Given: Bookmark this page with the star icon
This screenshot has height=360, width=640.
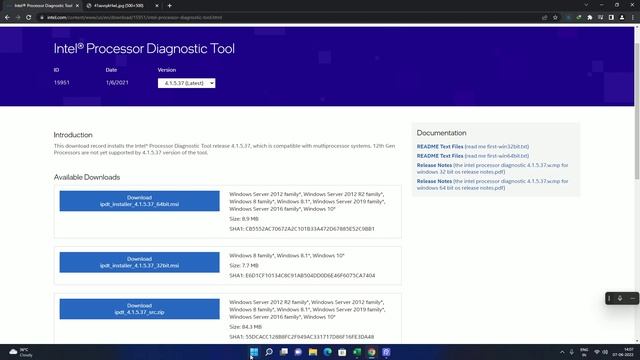Looking at the screenshot, I should 555,18.
